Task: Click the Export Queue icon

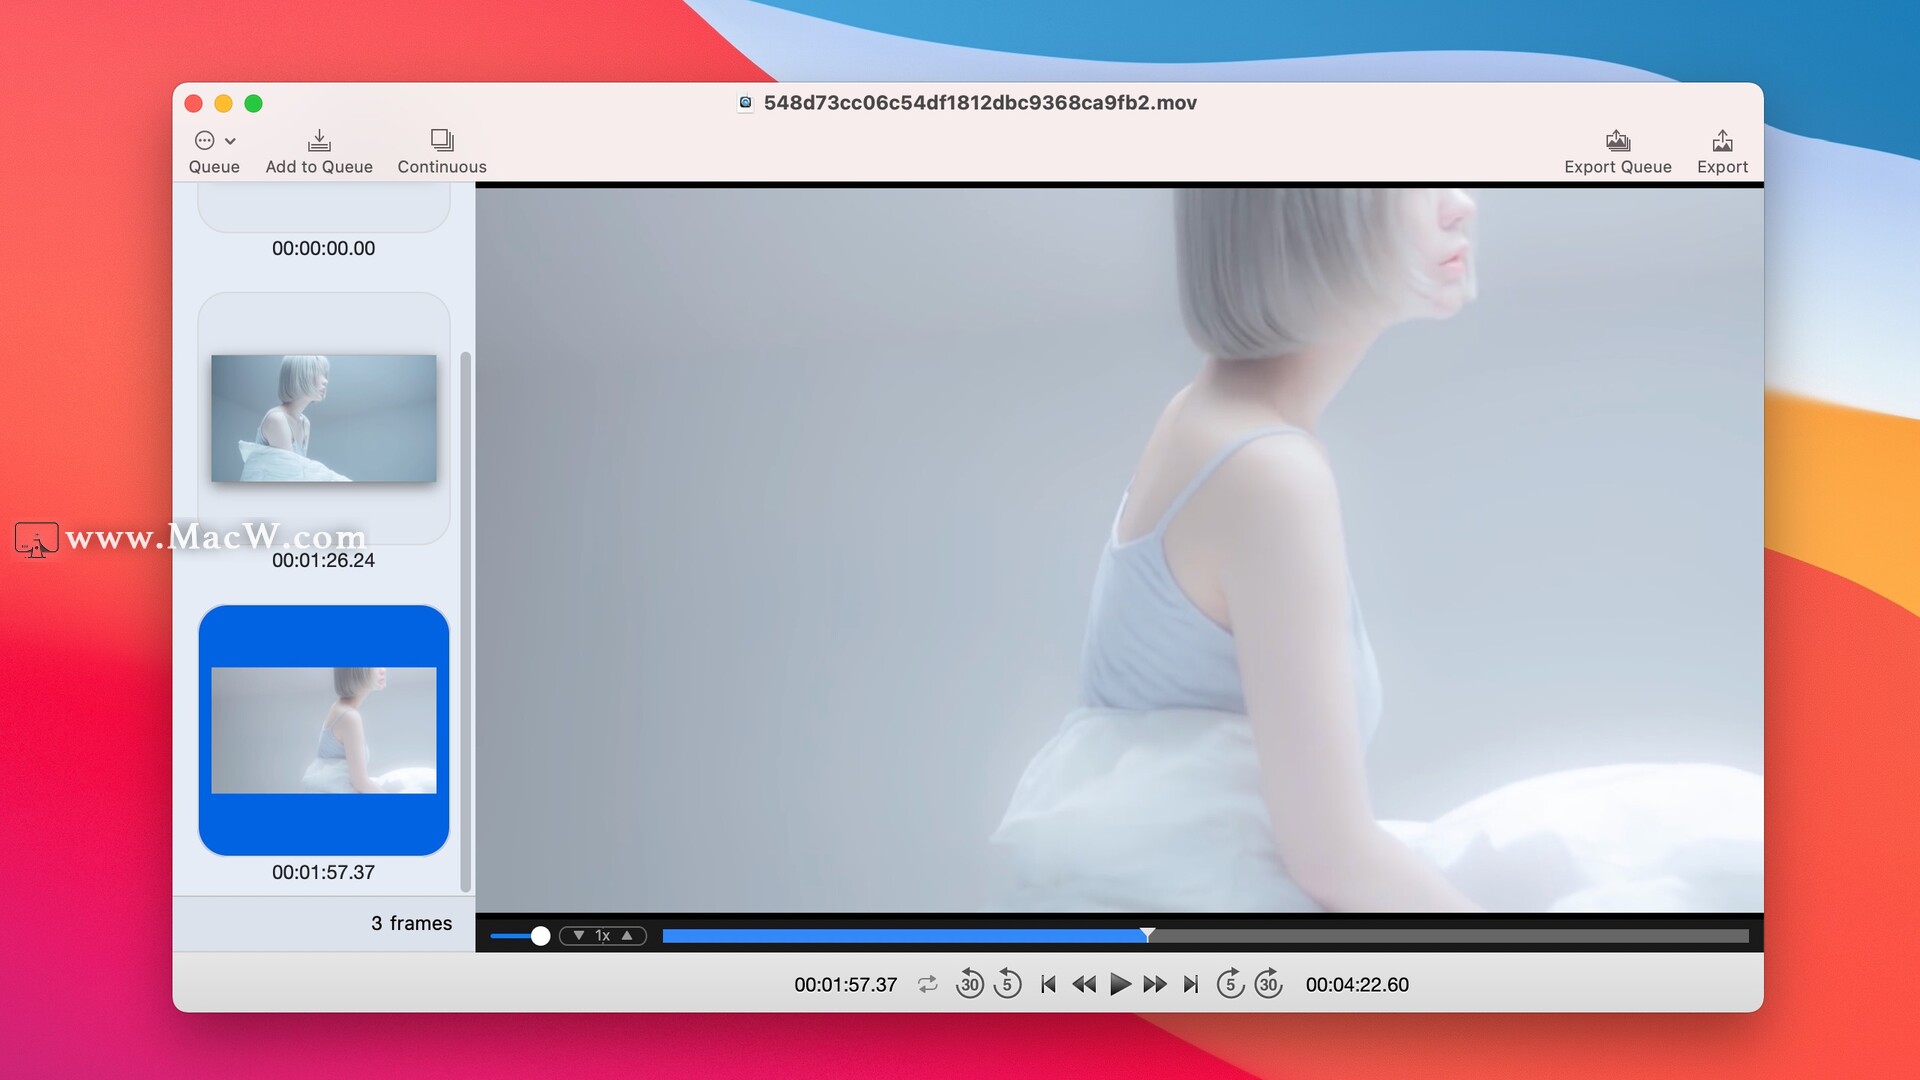Action: point(1616,141)
